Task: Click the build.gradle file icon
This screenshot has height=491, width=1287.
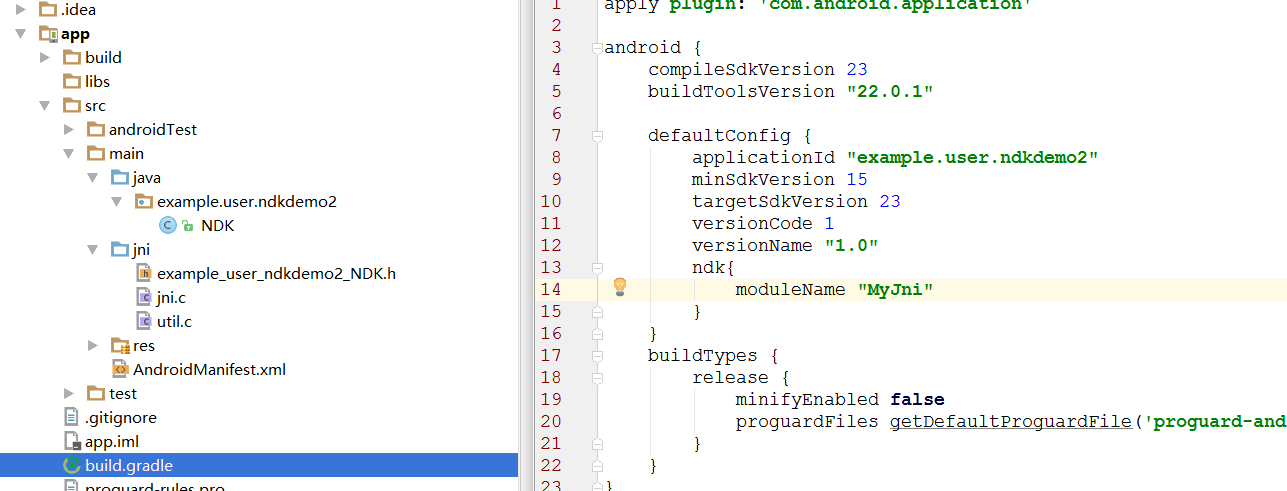Action: pyautogui.click(x=72, y=466)
